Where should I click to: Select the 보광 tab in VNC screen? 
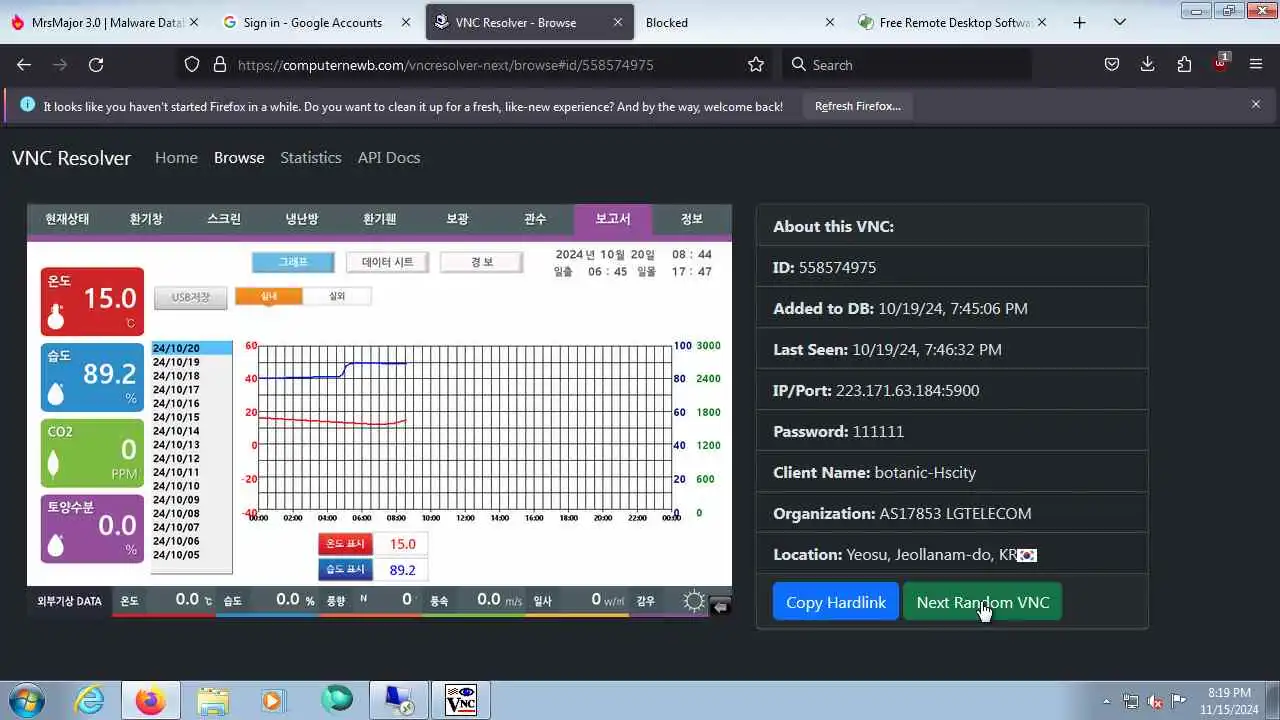pyautogui.click(x=457, y=219)
